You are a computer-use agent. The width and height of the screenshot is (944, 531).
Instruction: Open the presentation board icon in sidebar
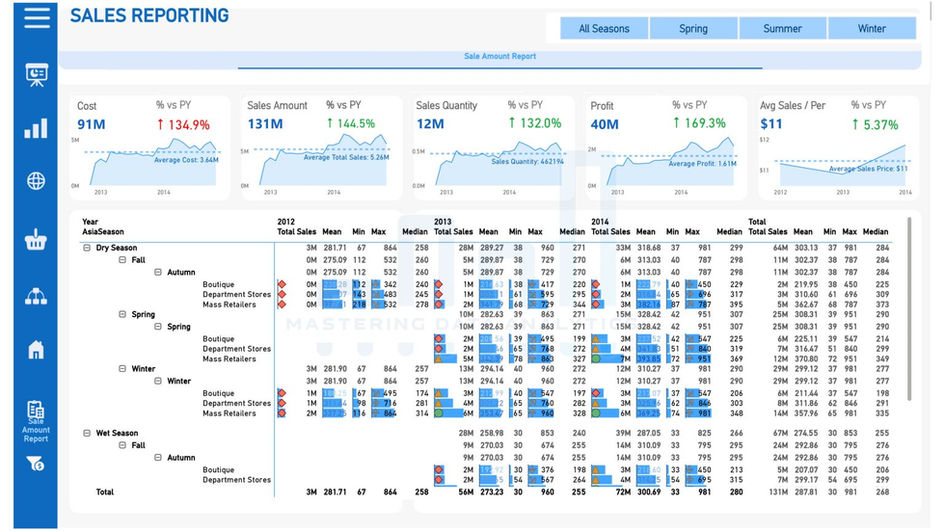[x=37, y=75]
